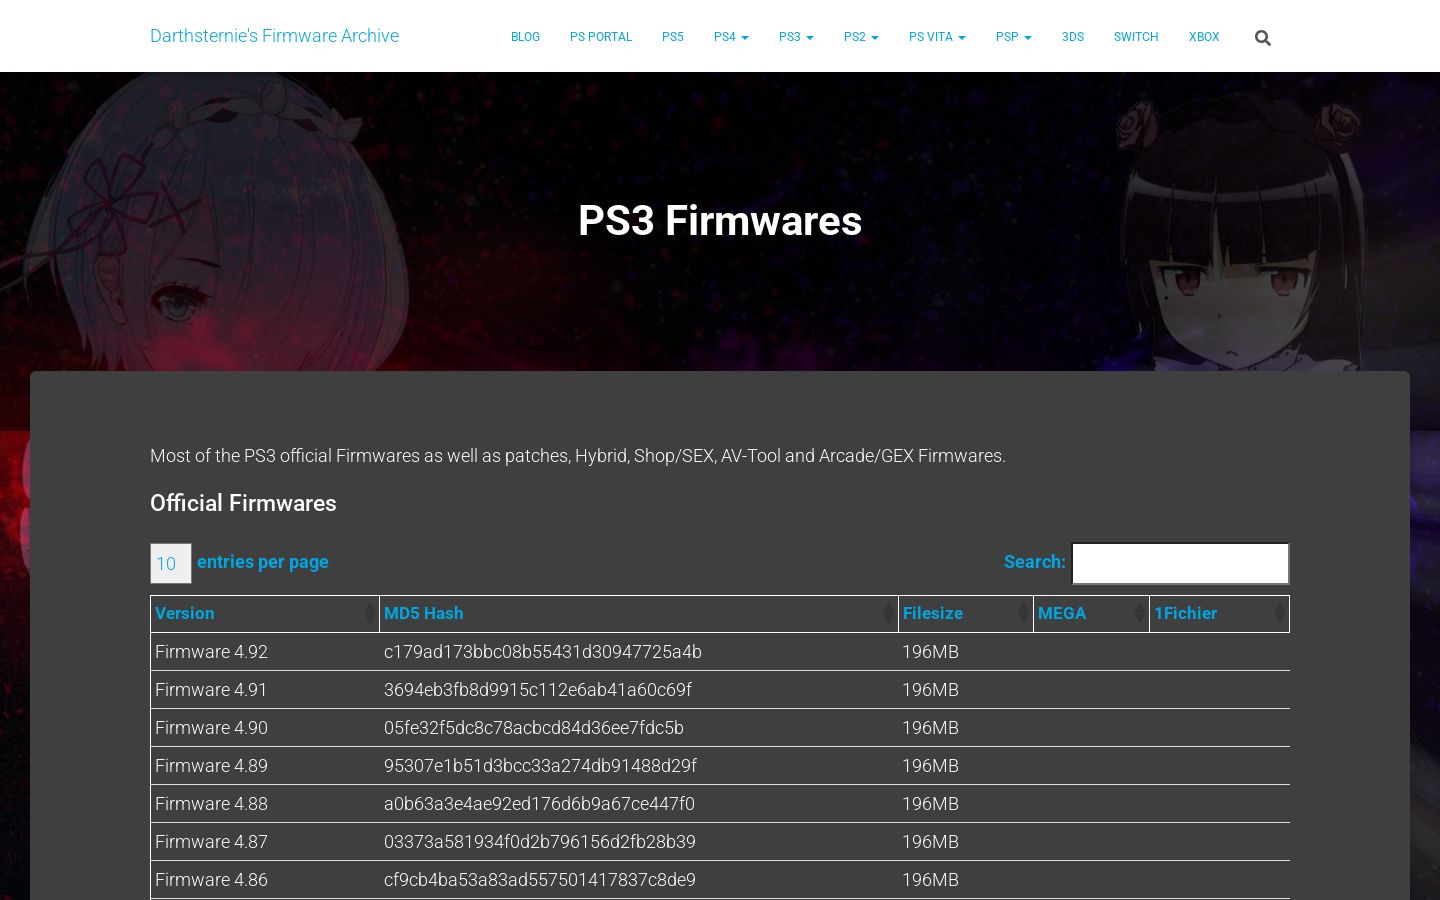Click the 'Most of the PS3 official Firmwares' description

(x=578, y=456)
